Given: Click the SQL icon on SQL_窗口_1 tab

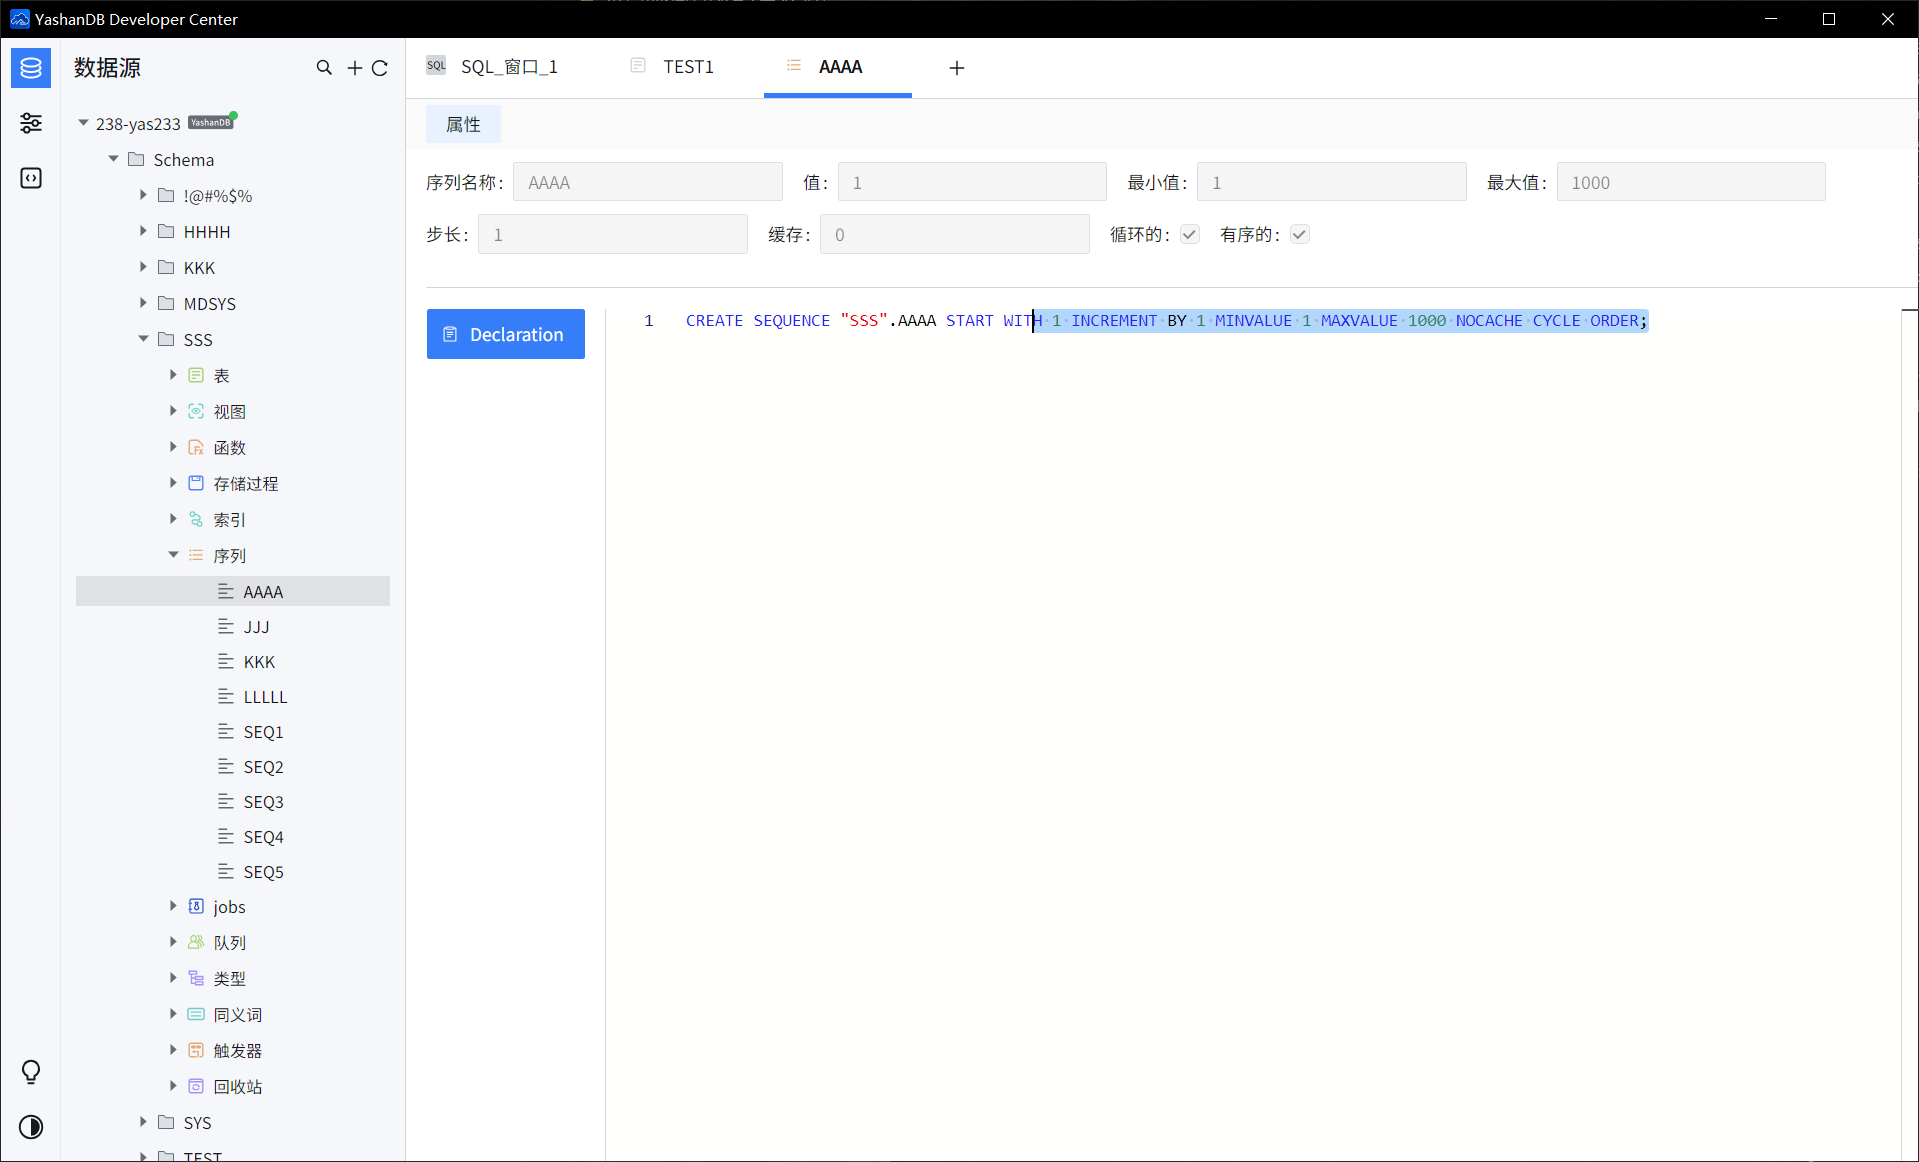Looking at the screenshot, I should [x=436, y=66].
